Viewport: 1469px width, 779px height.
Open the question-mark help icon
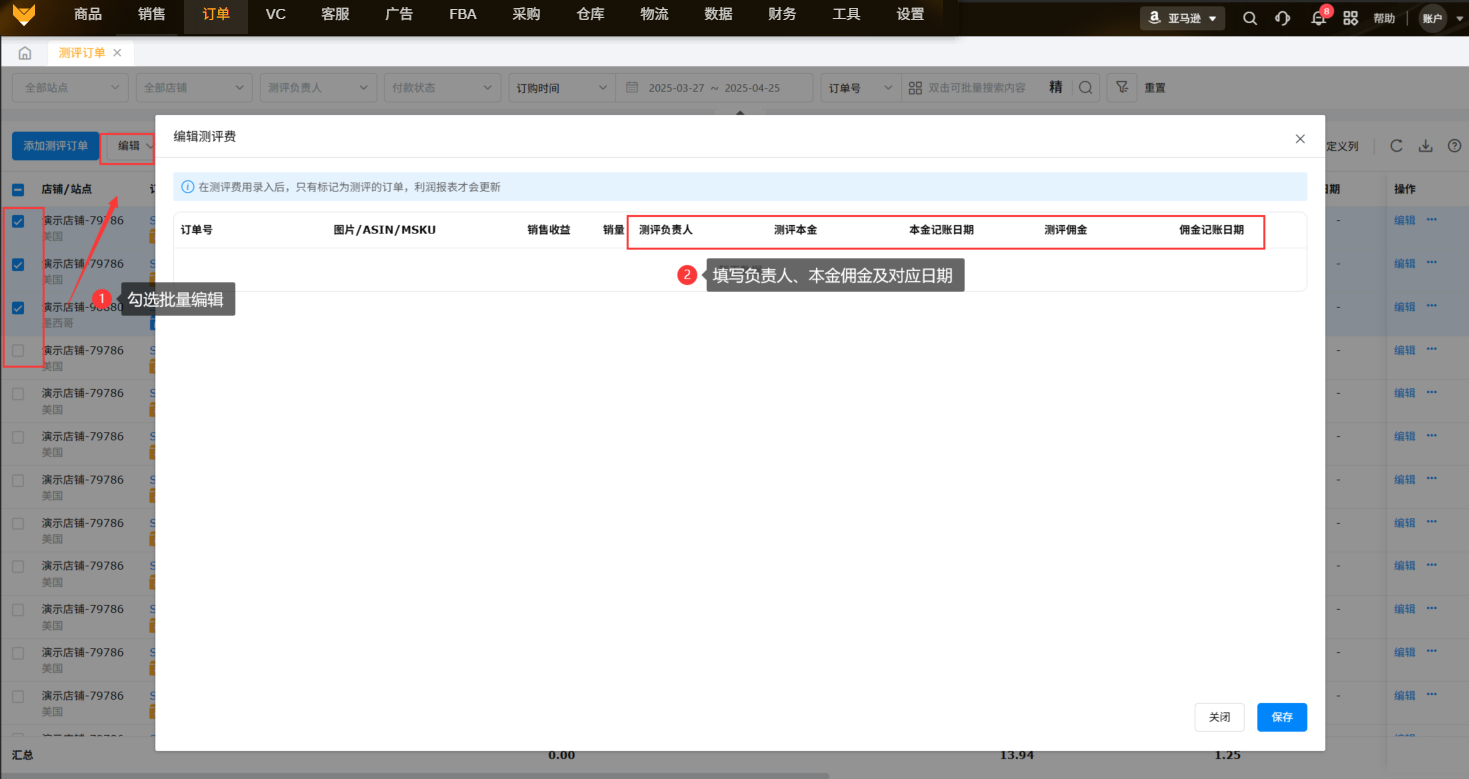[1455, 146]
